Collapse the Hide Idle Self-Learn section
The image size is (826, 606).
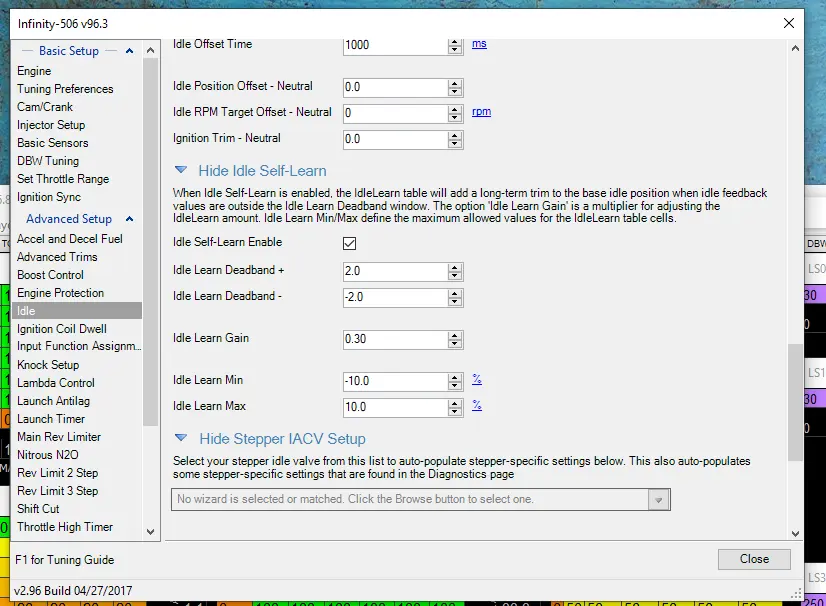[181, 170]
